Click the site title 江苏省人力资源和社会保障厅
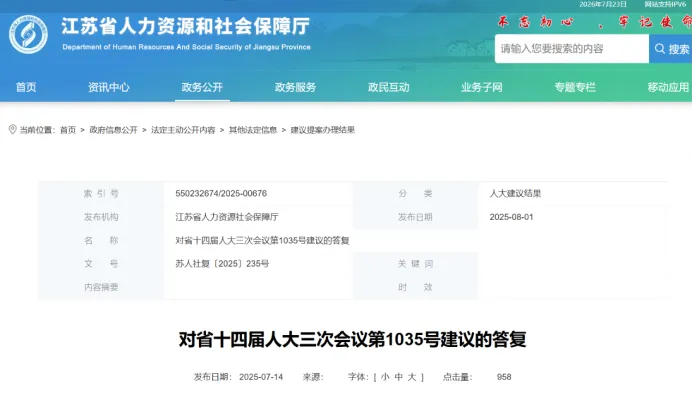Image resolution: width=693 pixels, height=395 pixels. [186, 26]
